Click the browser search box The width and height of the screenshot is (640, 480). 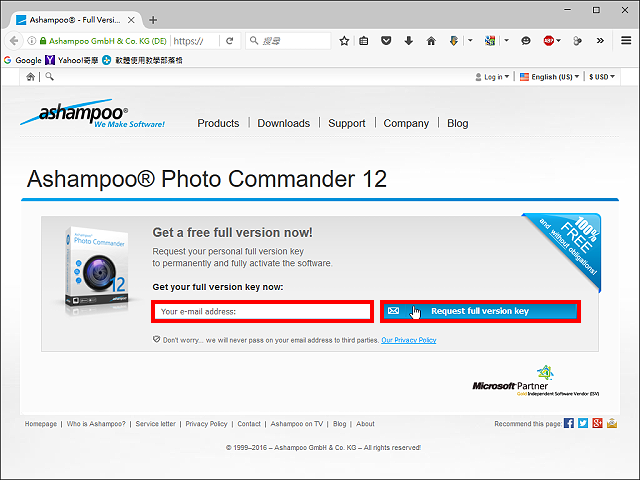click(x=288, y=41)
